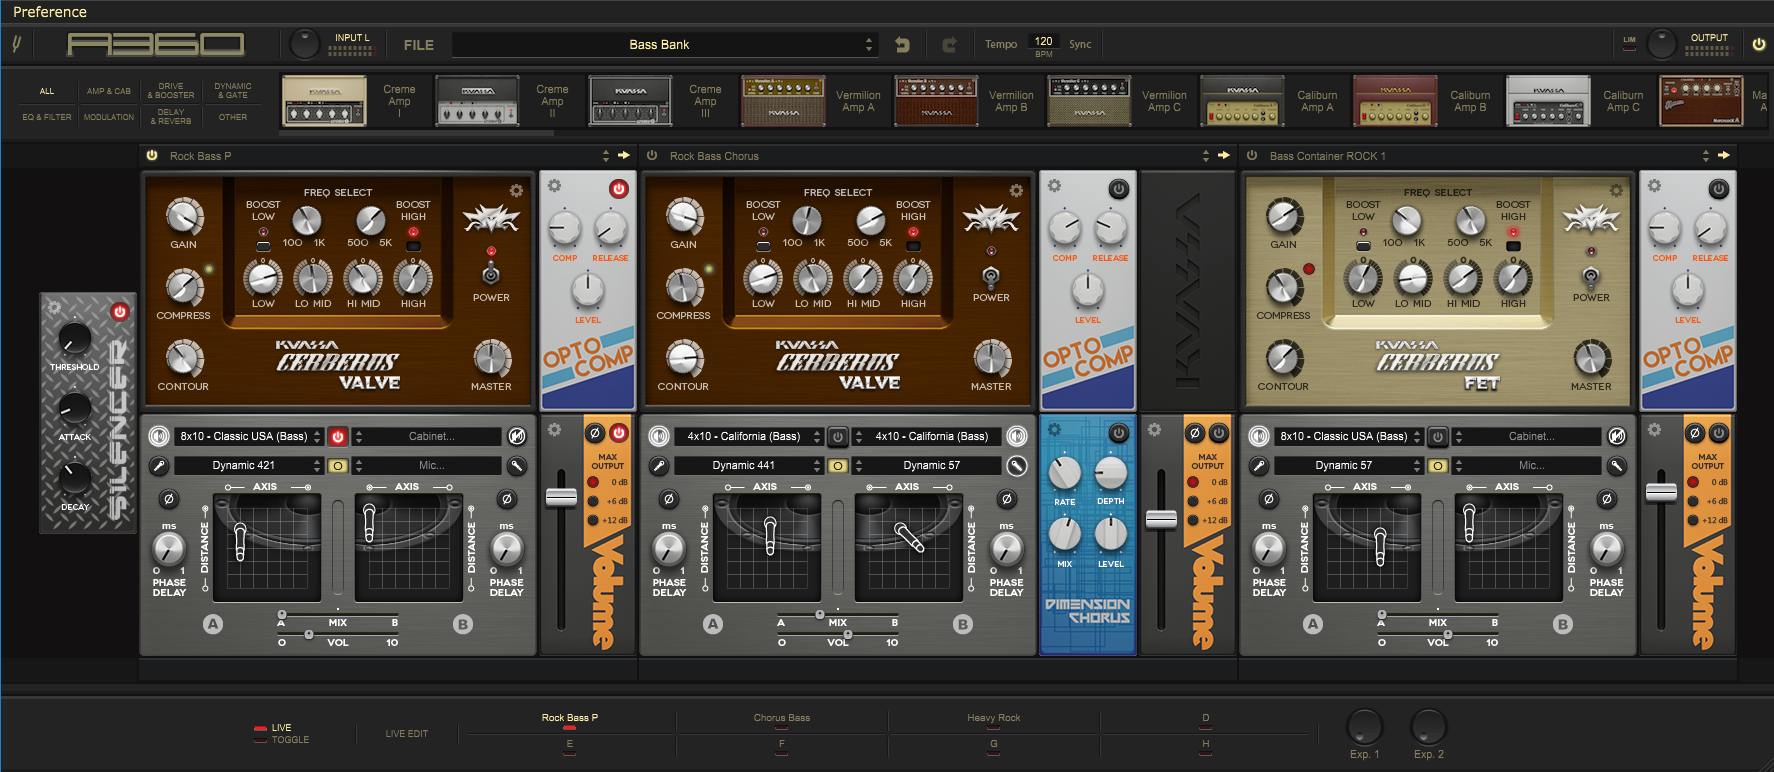Select the Heavy Rock live preset
This screenshot has width=1774, height=772.
point(994,718)
